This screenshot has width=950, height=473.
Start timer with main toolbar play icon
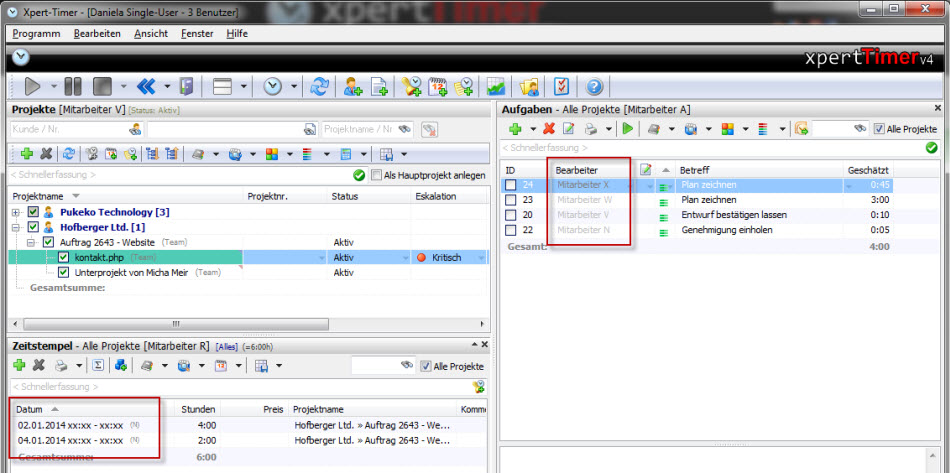point(33,87)
